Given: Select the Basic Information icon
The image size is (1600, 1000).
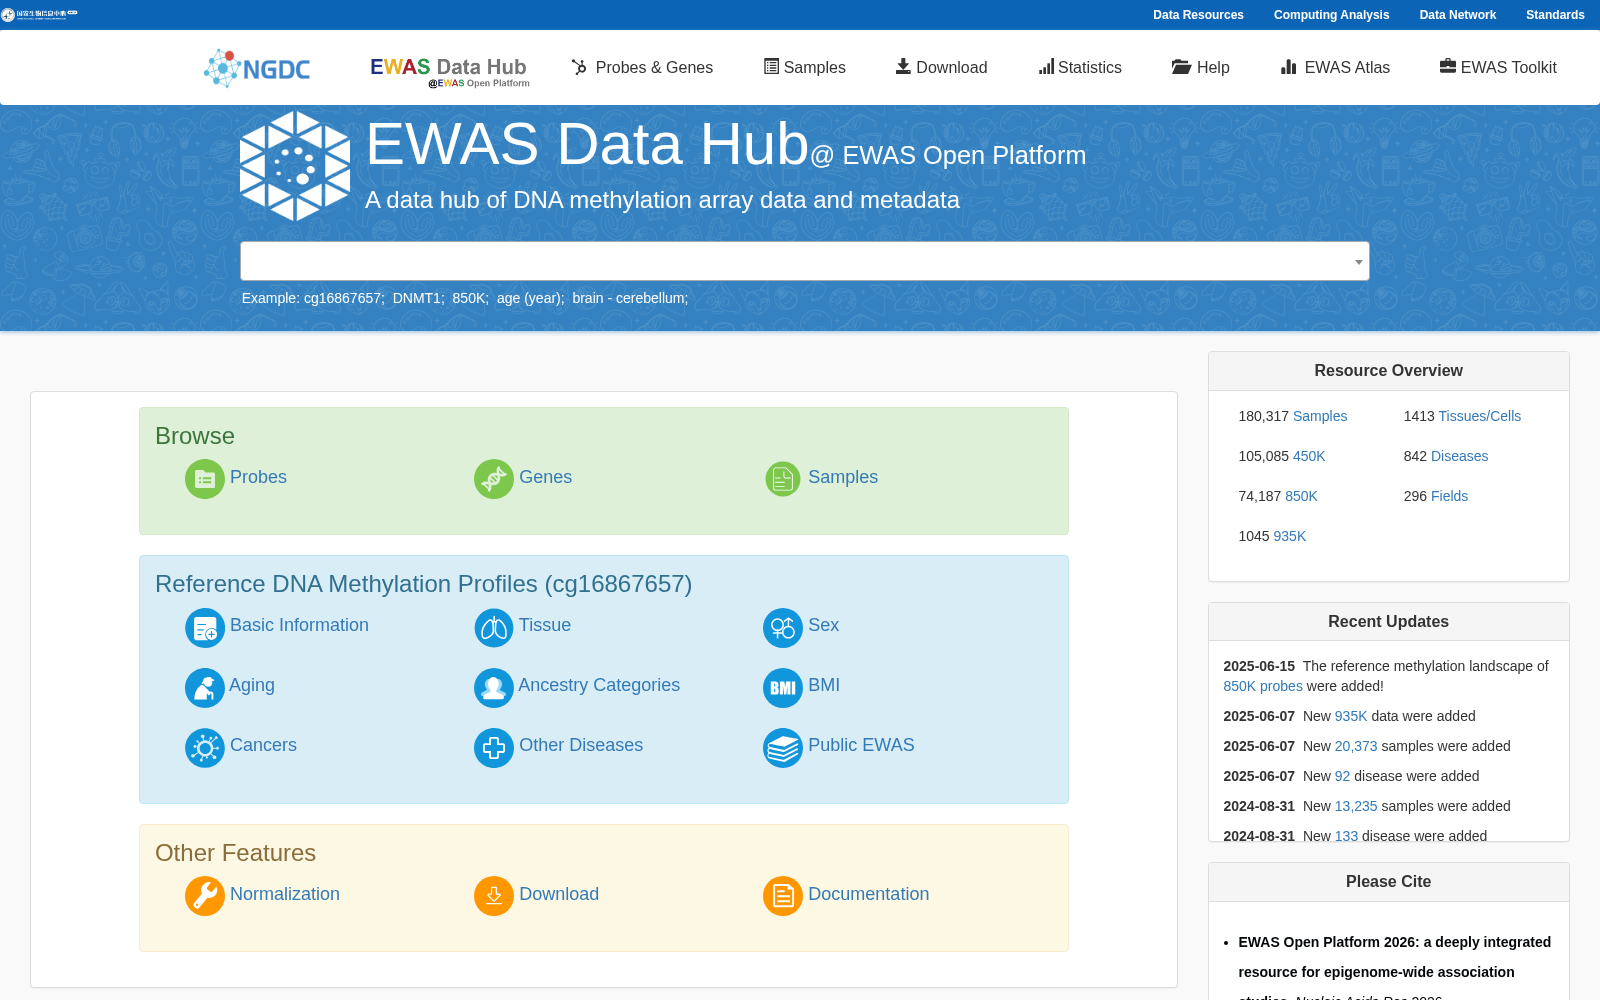Looking at the screenshot, I should [x=205, y=628].
